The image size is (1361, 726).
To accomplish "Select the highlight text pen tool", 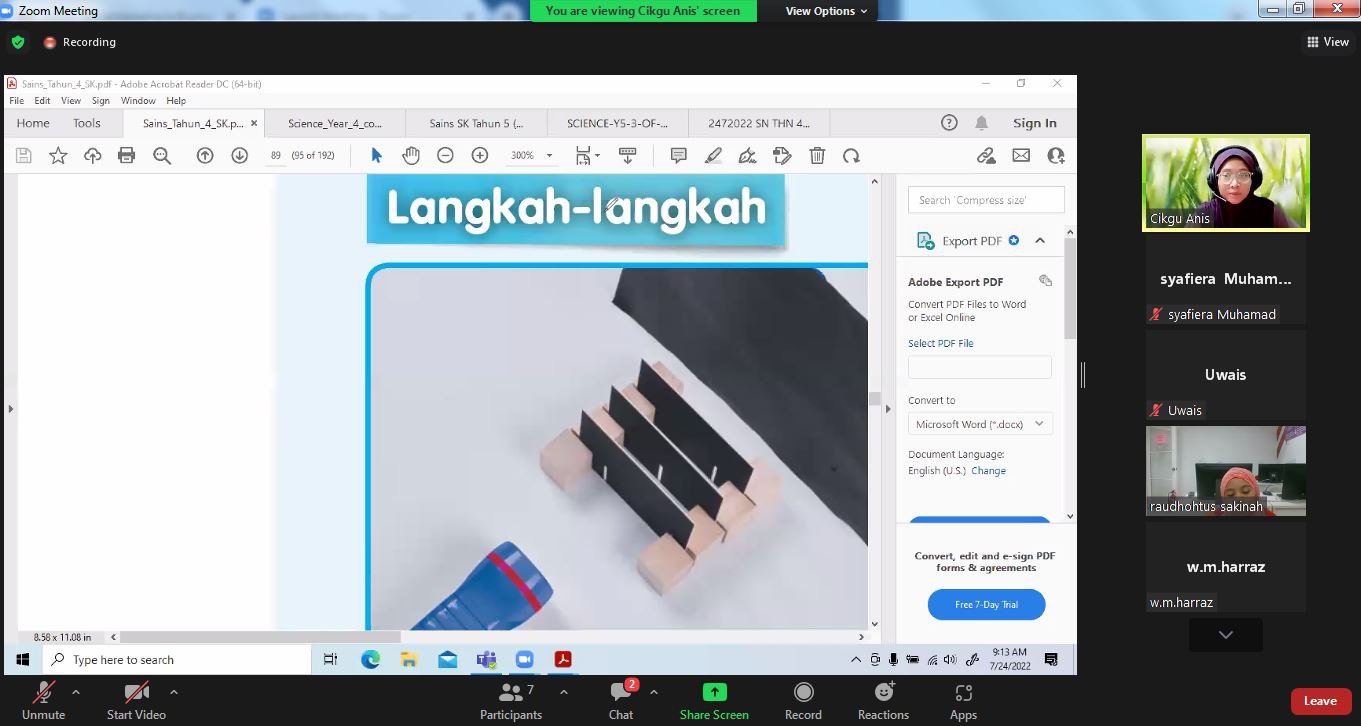I will pyautogui.click(x=713, y=155).
